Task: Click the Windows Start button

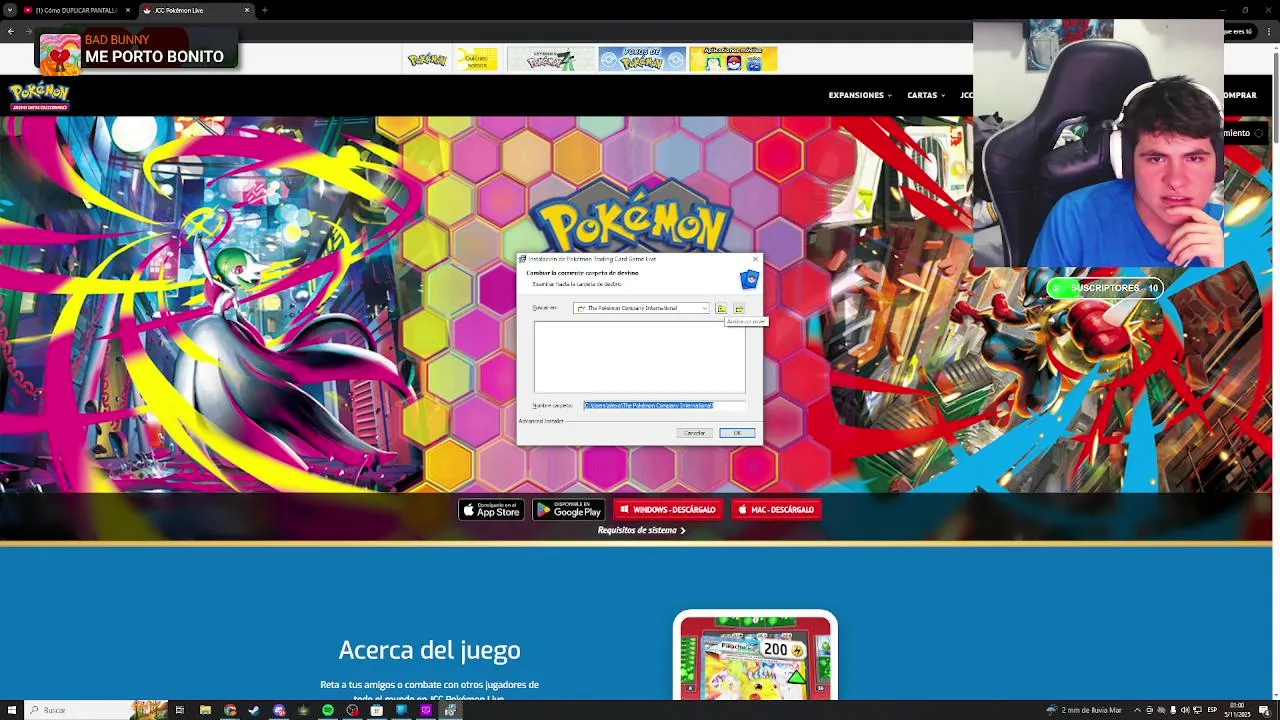Action: coord(11,710)
